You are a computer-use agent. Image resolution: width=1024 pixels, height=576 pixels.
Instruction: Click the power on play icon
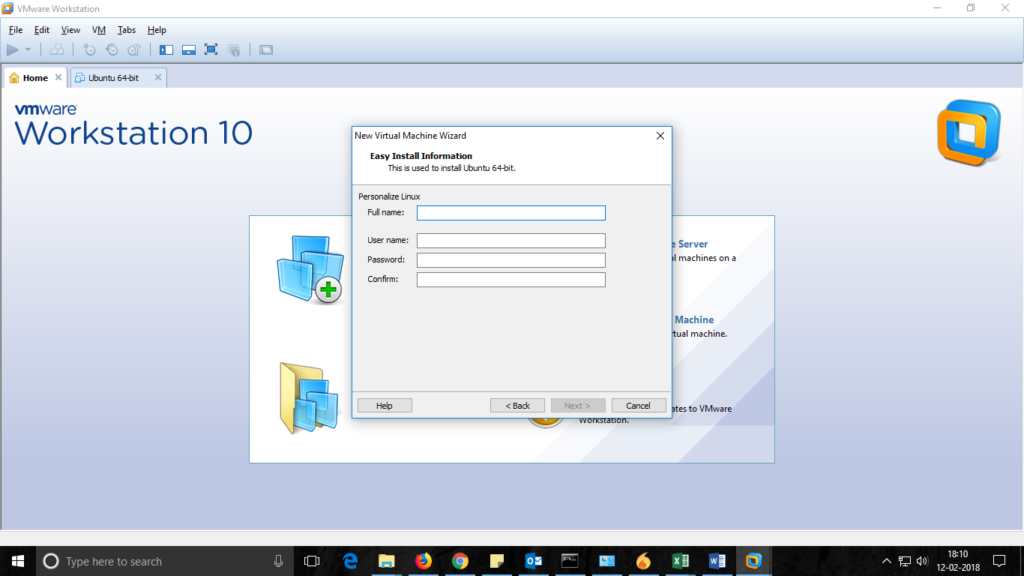click(x=13, y=49)
